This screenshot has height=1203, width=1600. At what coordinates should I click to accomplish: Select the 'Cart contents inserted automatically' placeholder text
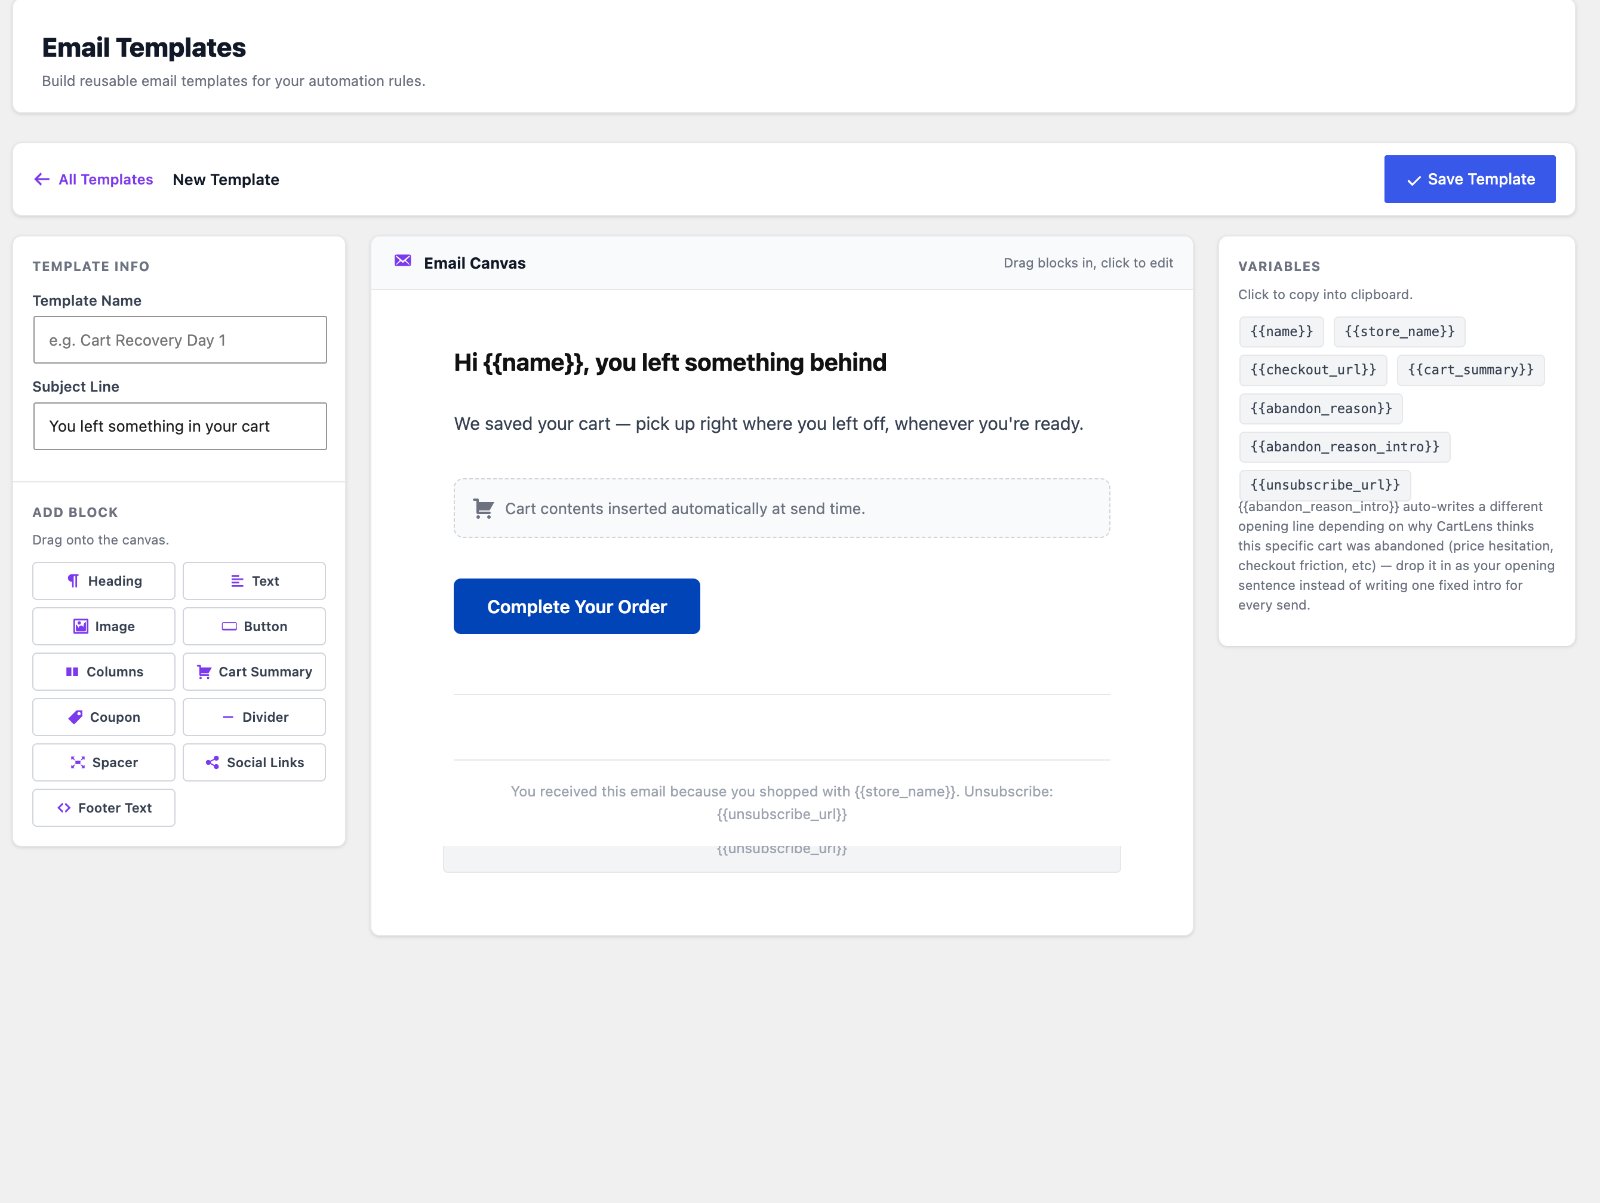coord(685,509)
